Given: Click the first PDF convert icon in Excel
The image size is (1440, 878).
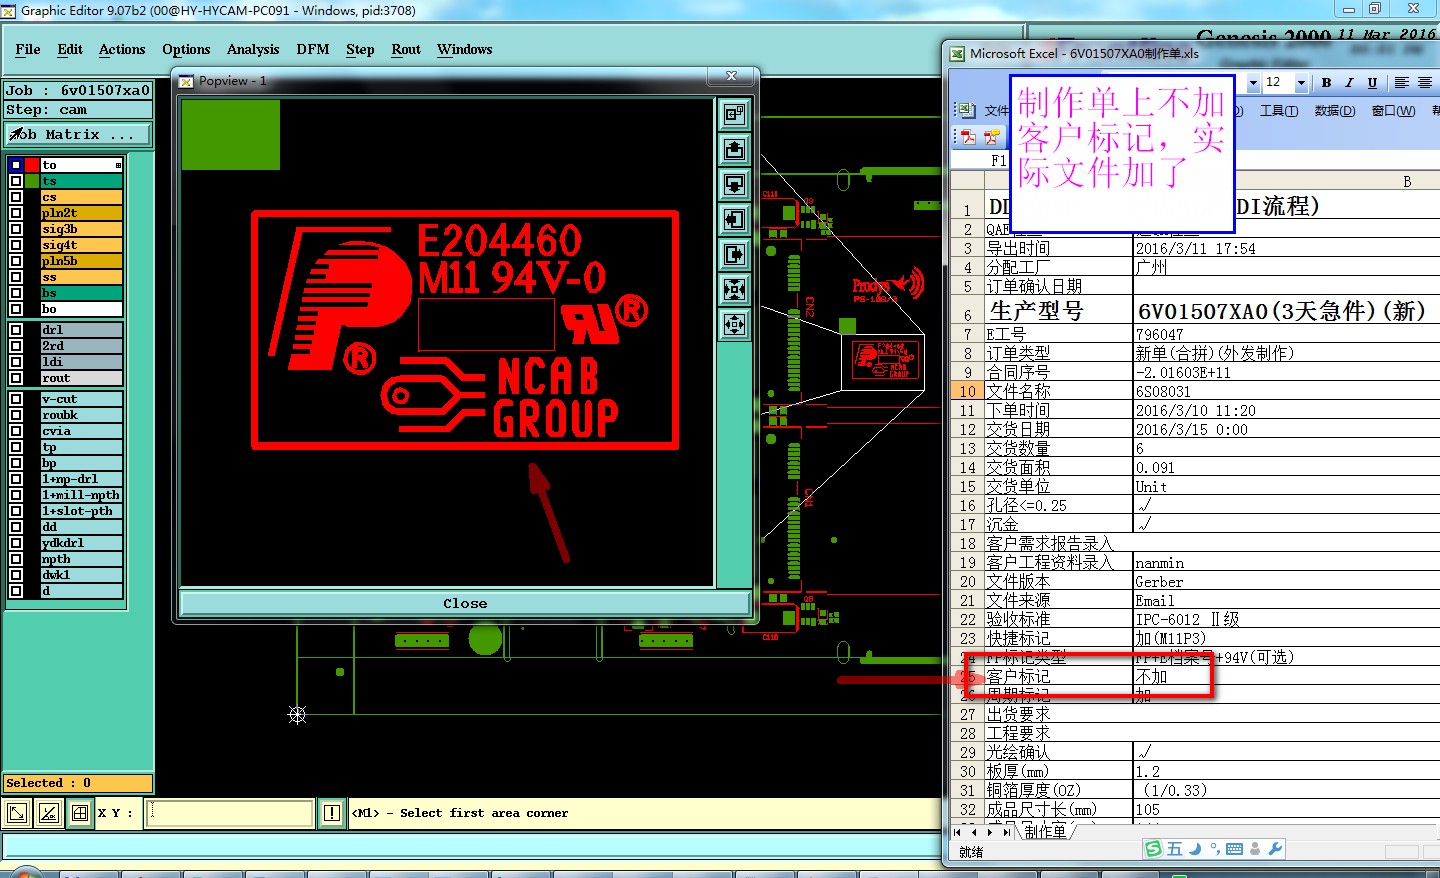Looking at the screenshot, I should click(968, 137).
